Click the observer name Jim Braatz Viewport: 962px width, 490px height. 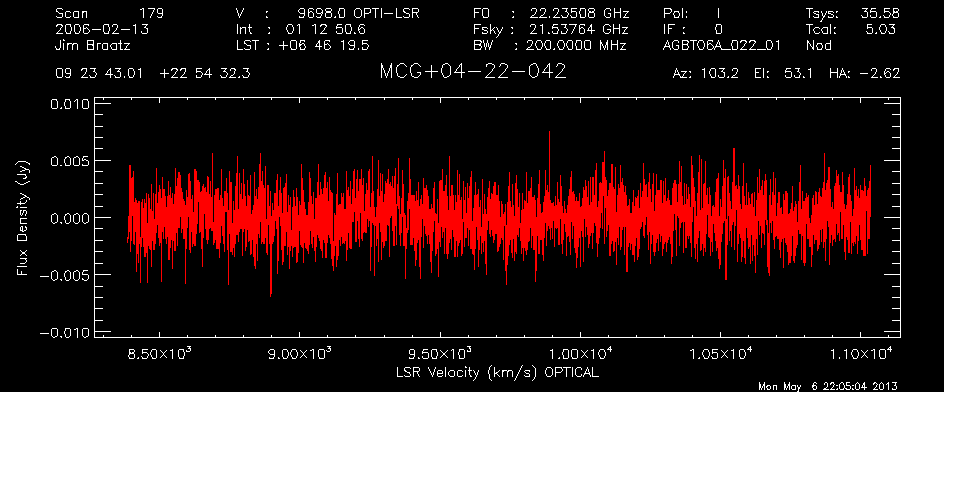[x=93, y=45]
